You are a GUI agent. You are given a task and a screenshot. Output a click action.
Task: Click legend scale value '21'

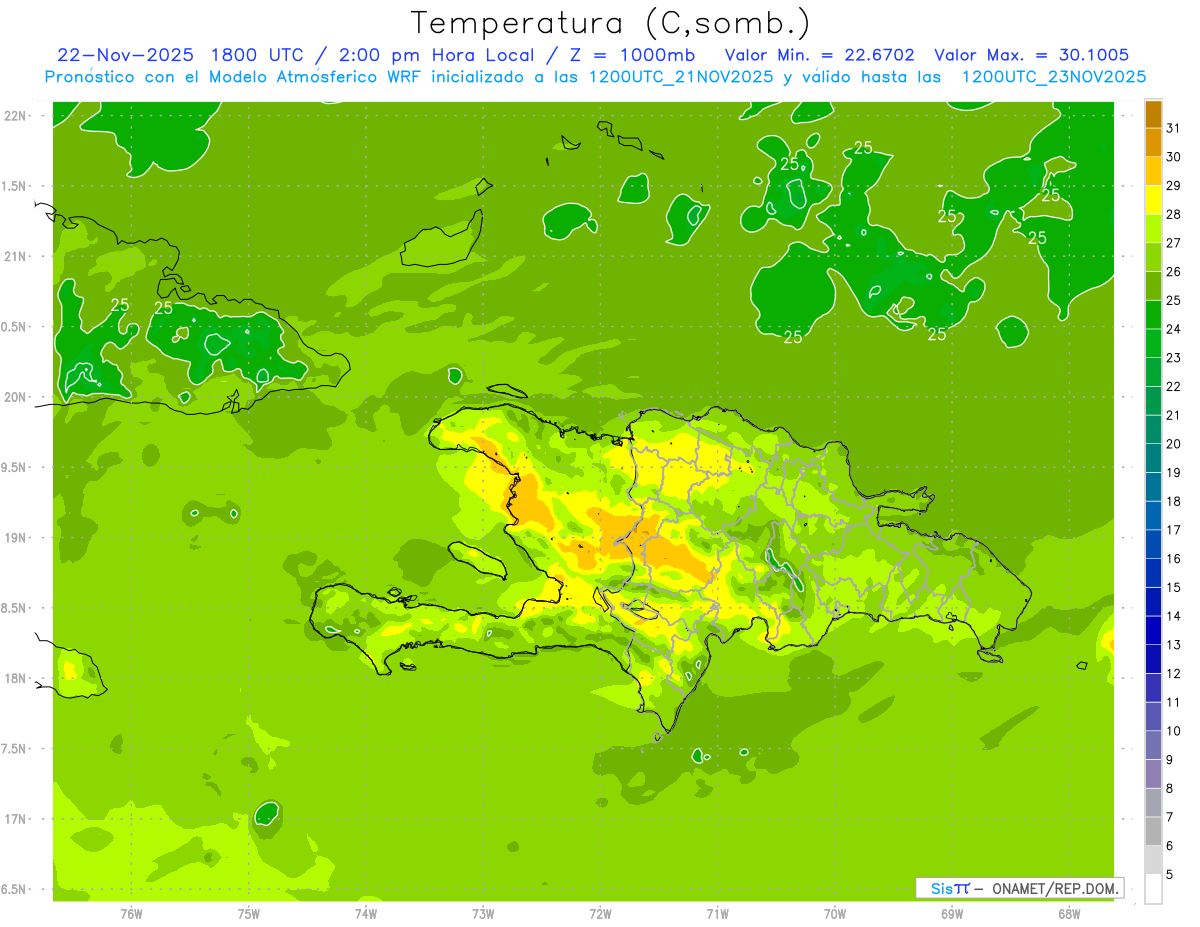coord(1173,416)
